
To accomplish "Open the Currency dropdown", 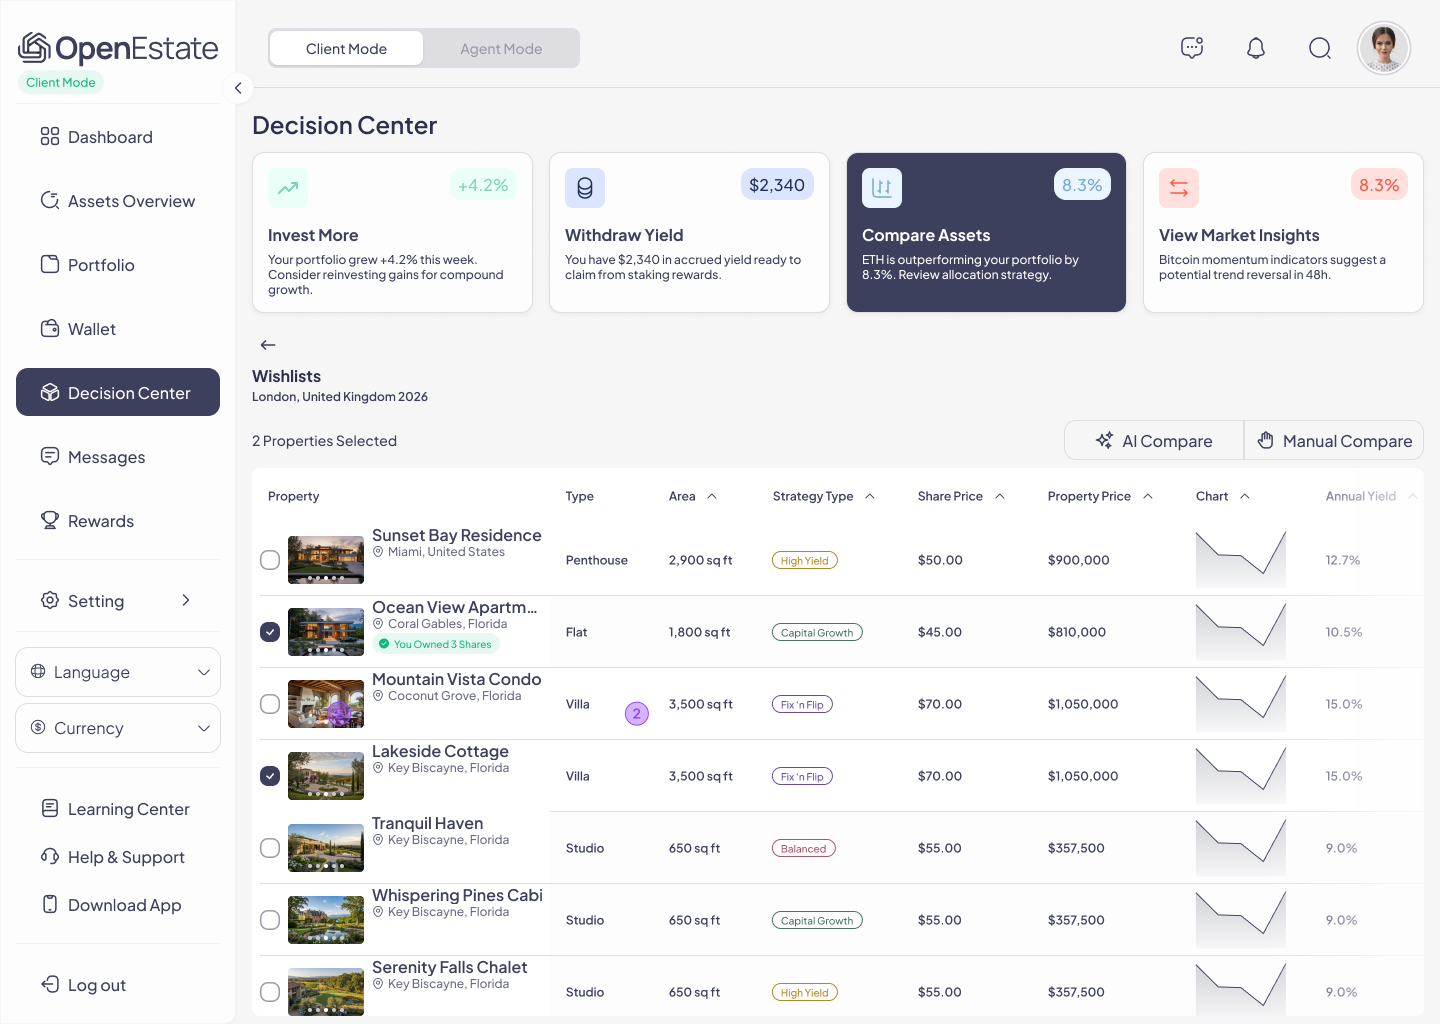I will (x=118, y=728).
